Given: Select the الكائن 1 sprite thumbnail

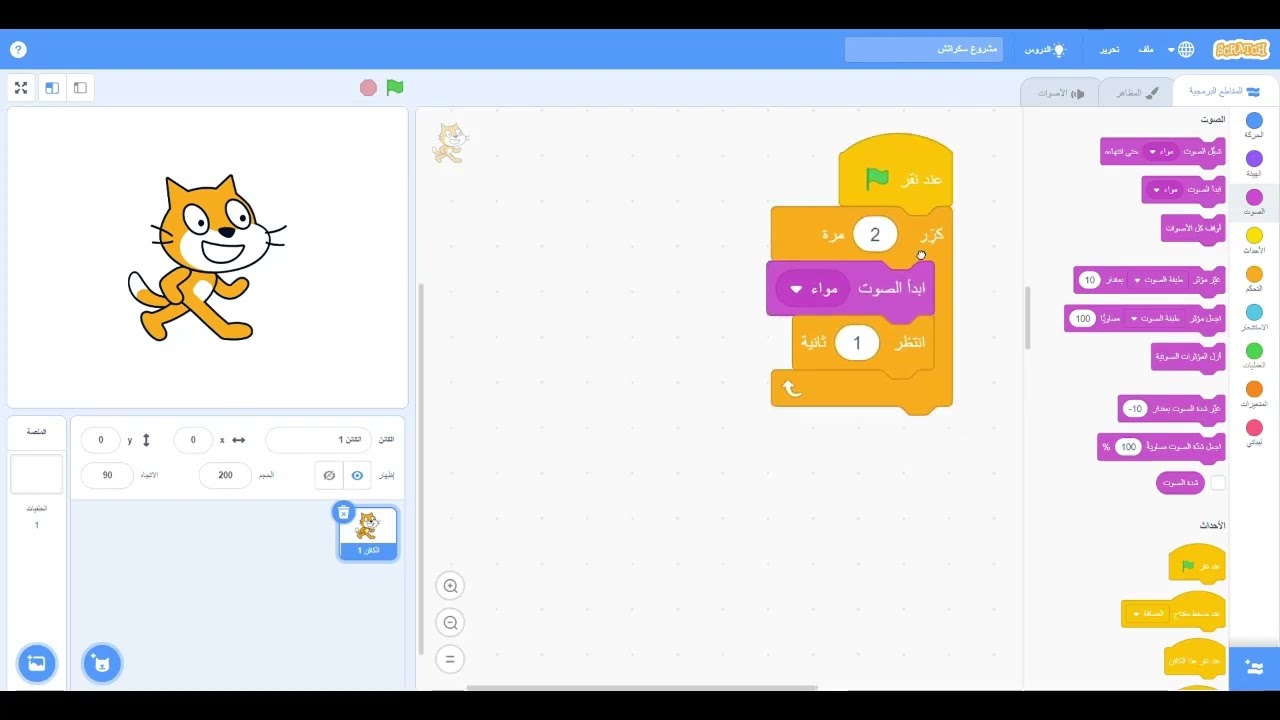Looking at the screenshot, I should (368, 533).
